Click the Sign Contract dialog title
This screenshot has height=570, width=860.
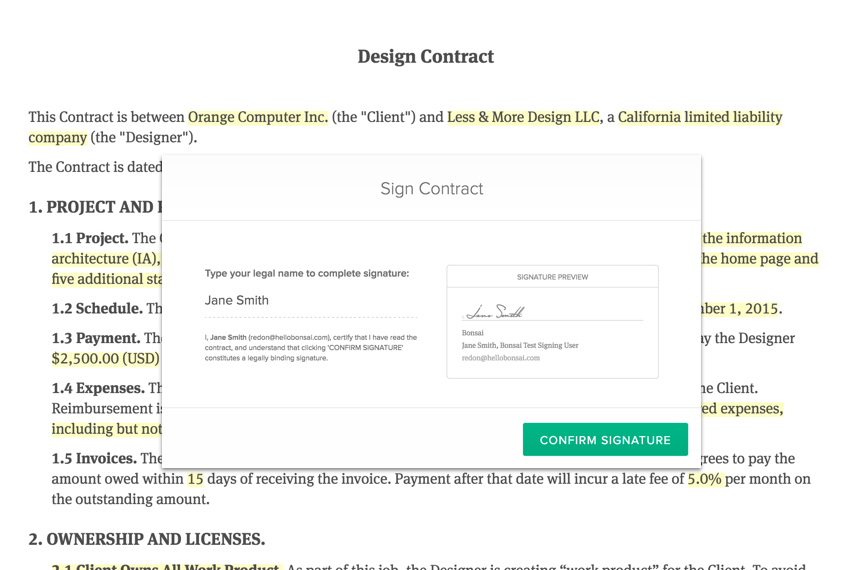[431, 188]
